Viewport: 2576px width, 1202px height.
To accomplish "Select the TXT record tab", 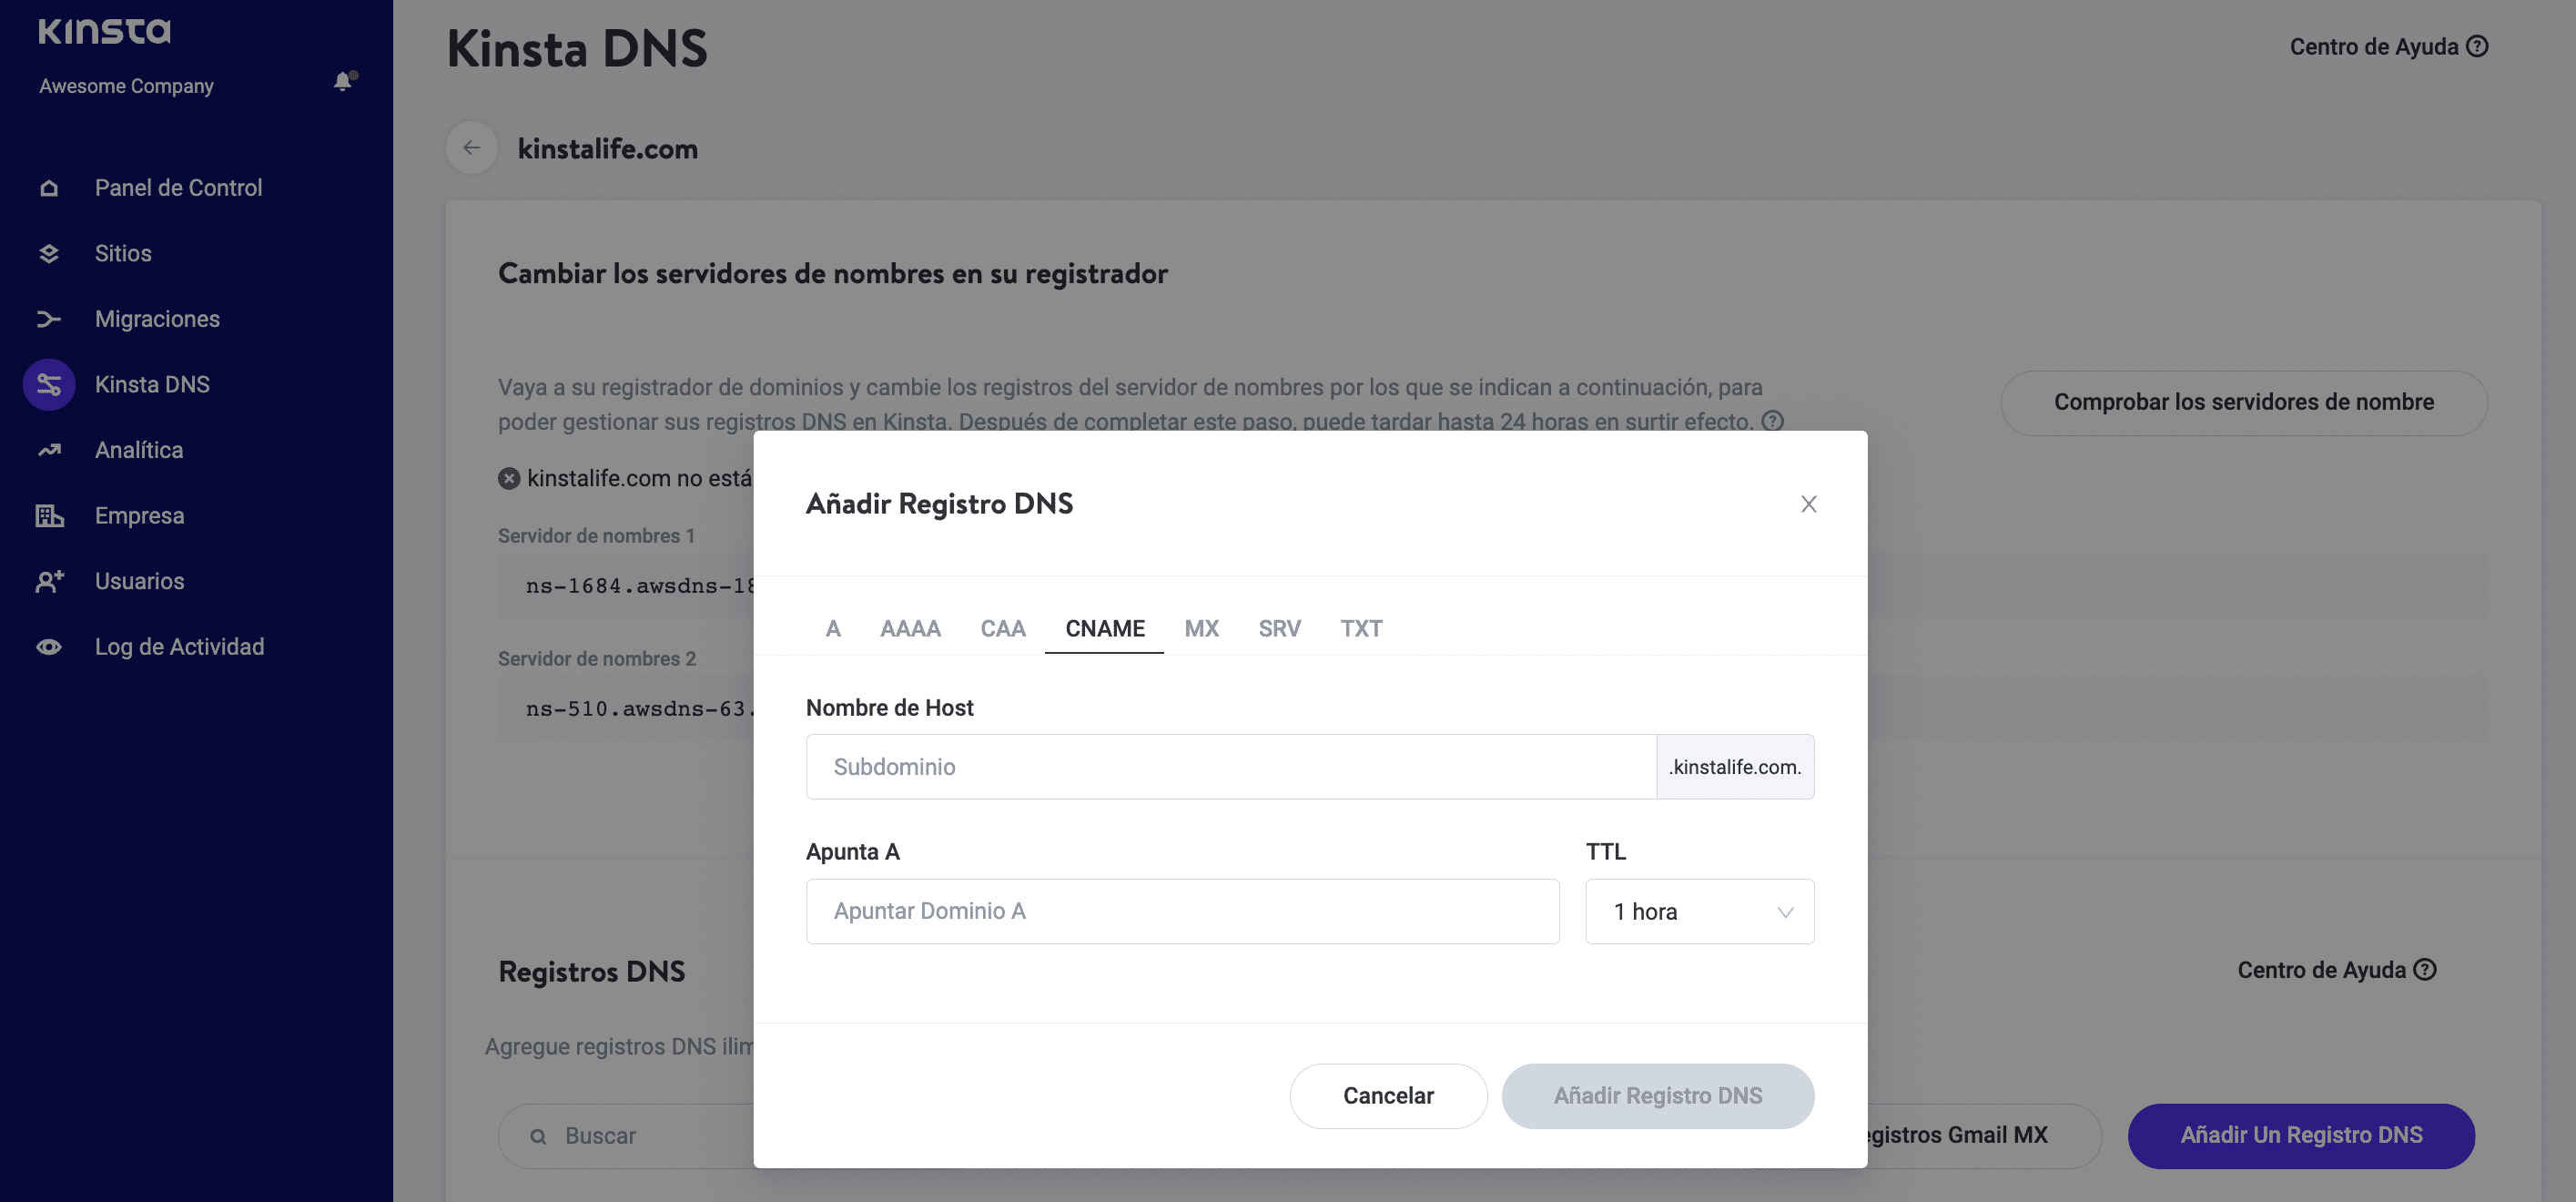I will 1361,629.
